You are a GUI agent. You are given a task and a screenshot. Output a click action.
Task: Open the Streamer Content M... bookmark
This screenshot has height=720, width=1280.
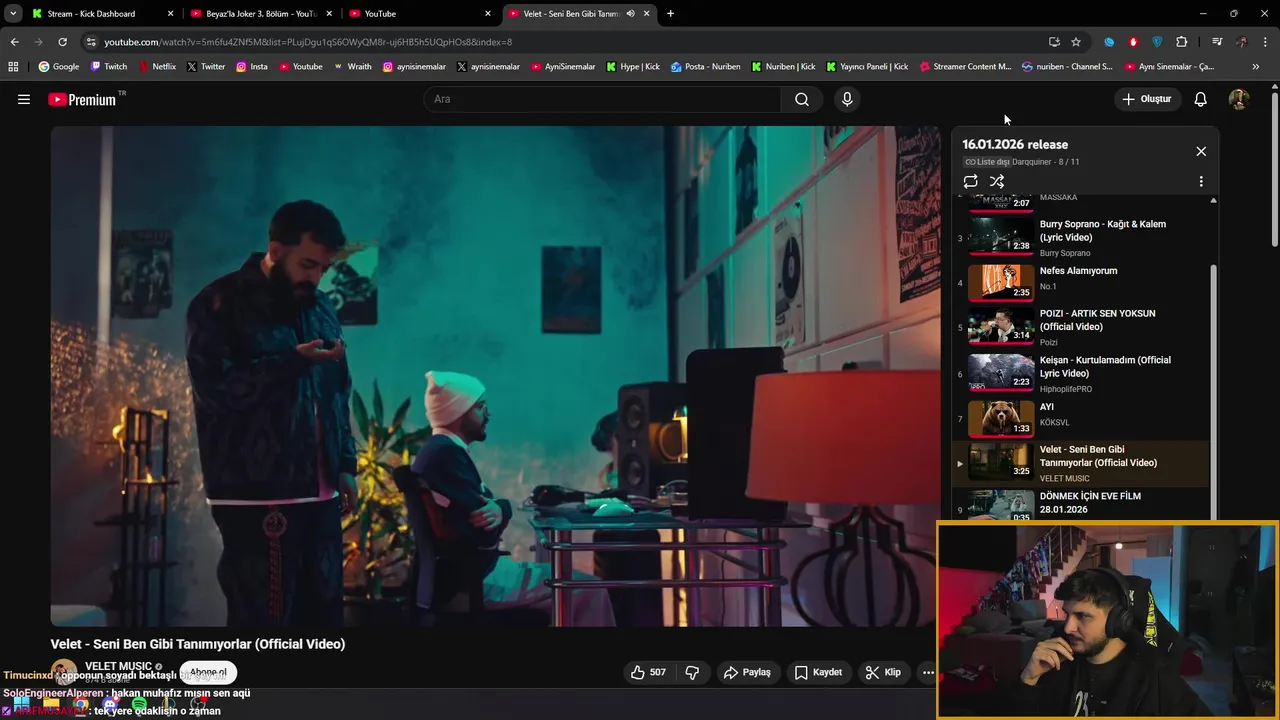pos(964,67)
